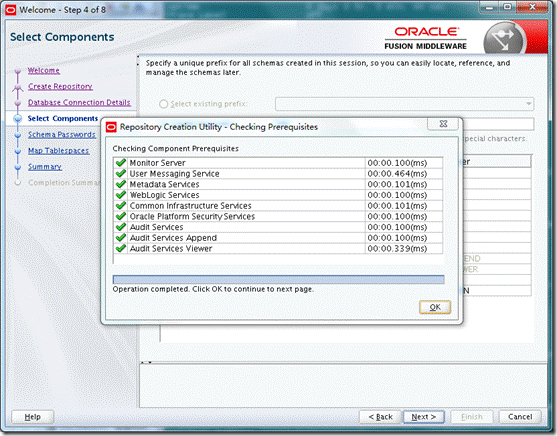Select the Select Components step

pyautogui.click(x=63, y=118)
